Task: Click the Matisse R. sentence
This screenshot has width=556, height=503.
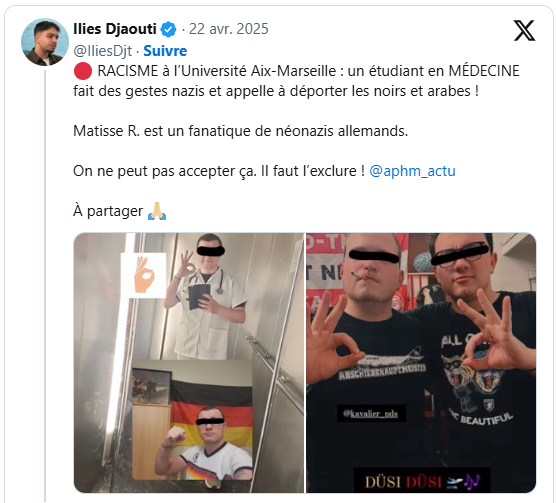Action: [240, 131]
